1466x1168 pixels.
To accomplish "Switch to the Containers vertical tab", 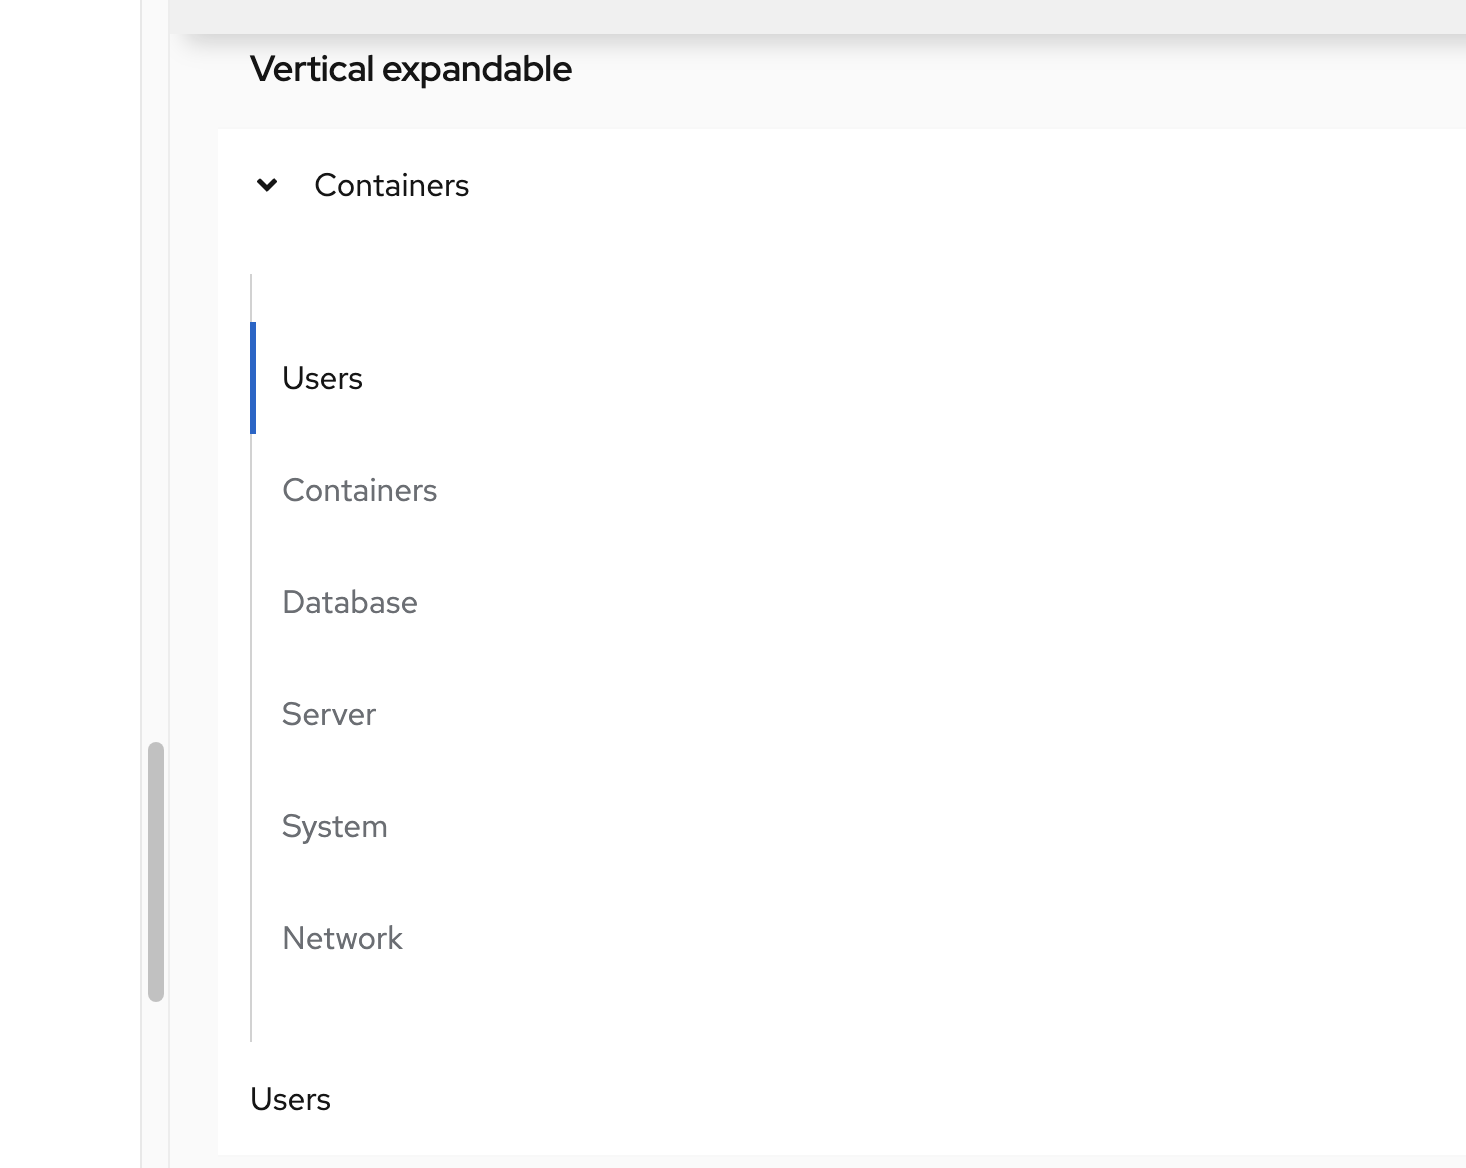I will [359, 490].
